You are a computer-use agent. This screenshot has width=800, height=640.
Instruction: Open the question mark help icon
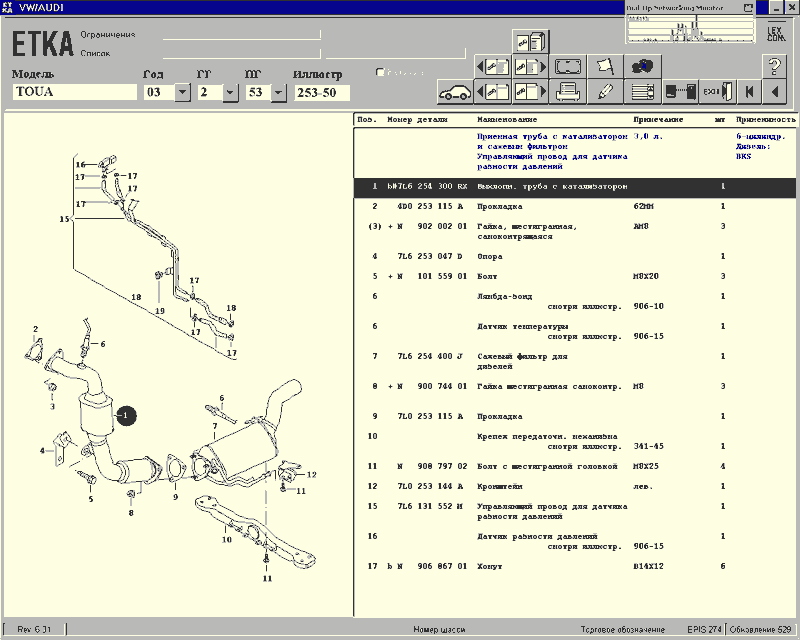point(774,67)
